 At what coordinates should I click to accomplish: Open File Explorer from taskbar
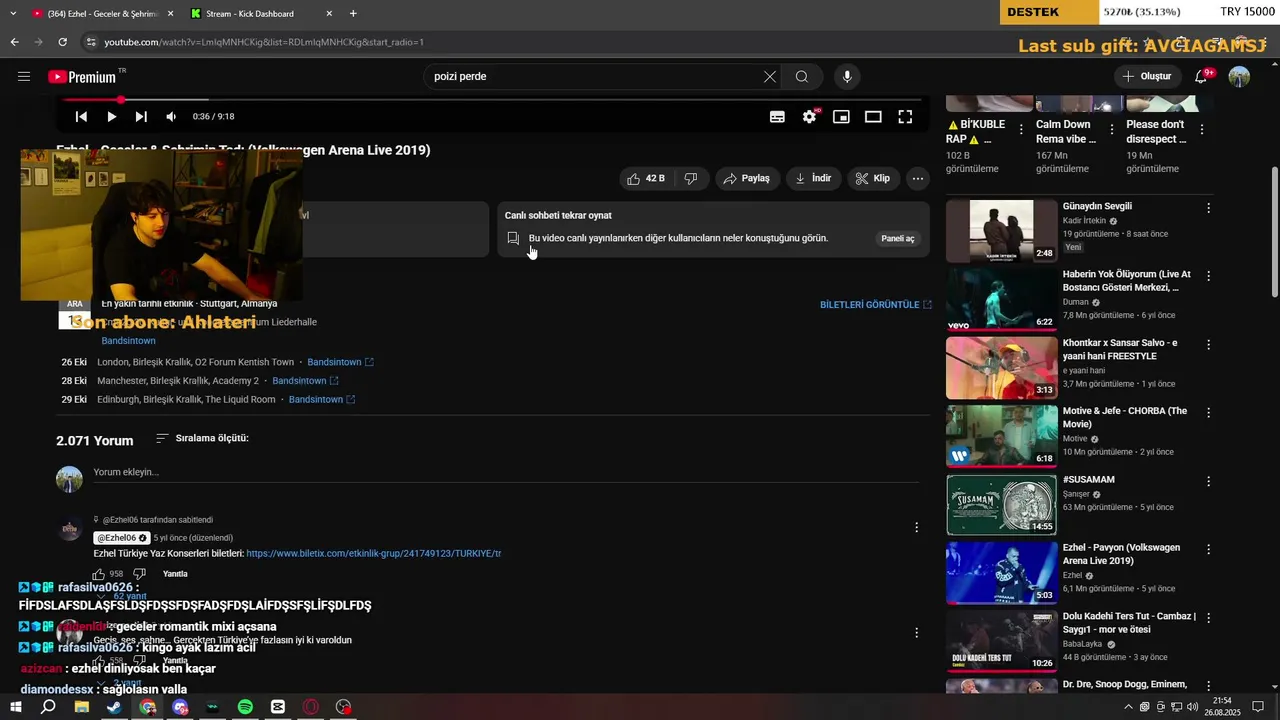pyautogui.click(x=81, y=707)
